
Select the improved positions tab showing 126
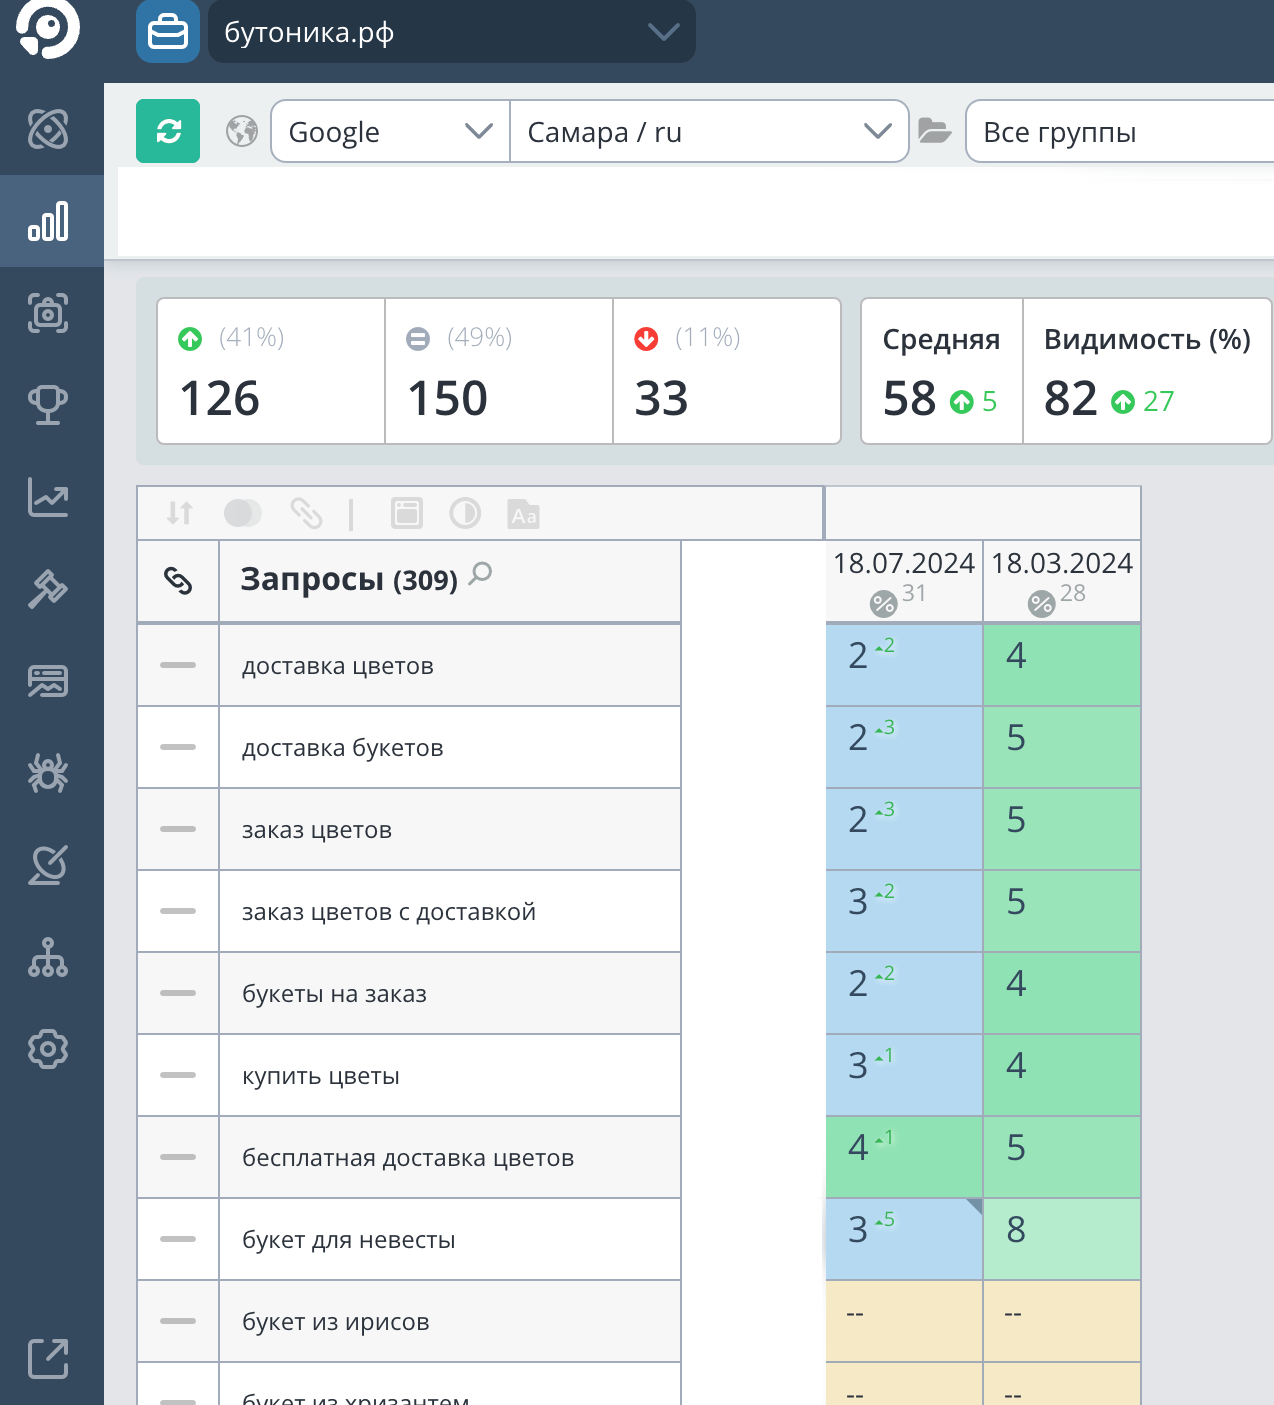coord(271,371)
